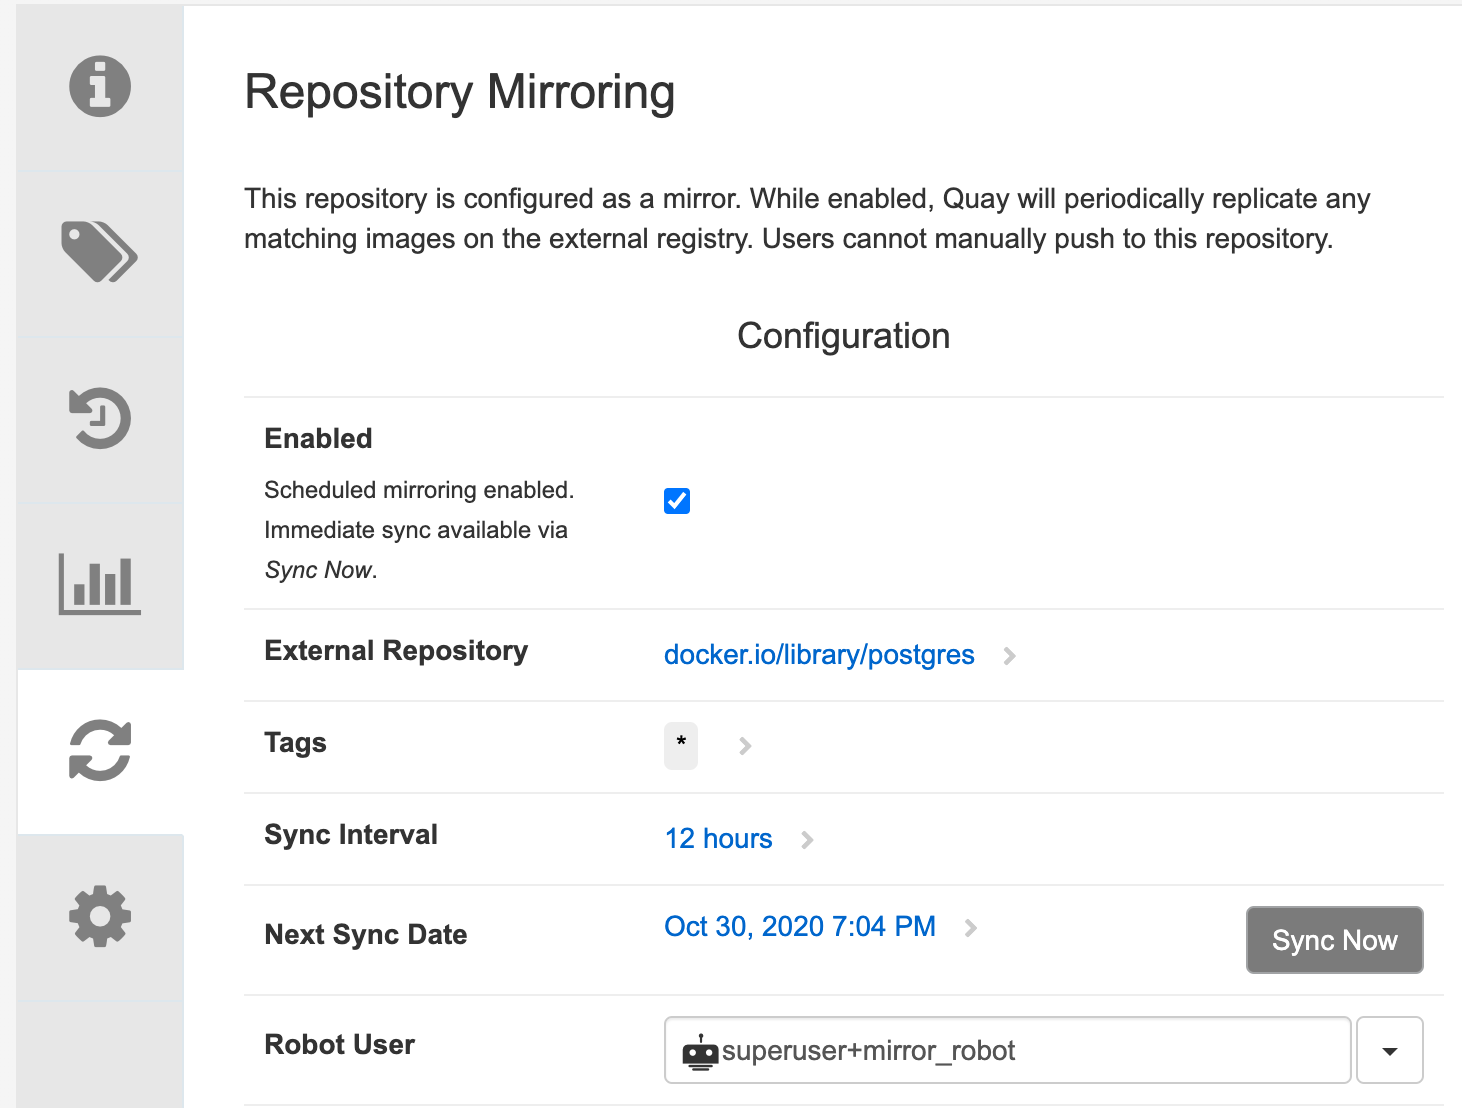Expand chevron next to docker.io/library/postgres
This screenshot has height=1108, width=1462.
click(x=1009, y=656)
